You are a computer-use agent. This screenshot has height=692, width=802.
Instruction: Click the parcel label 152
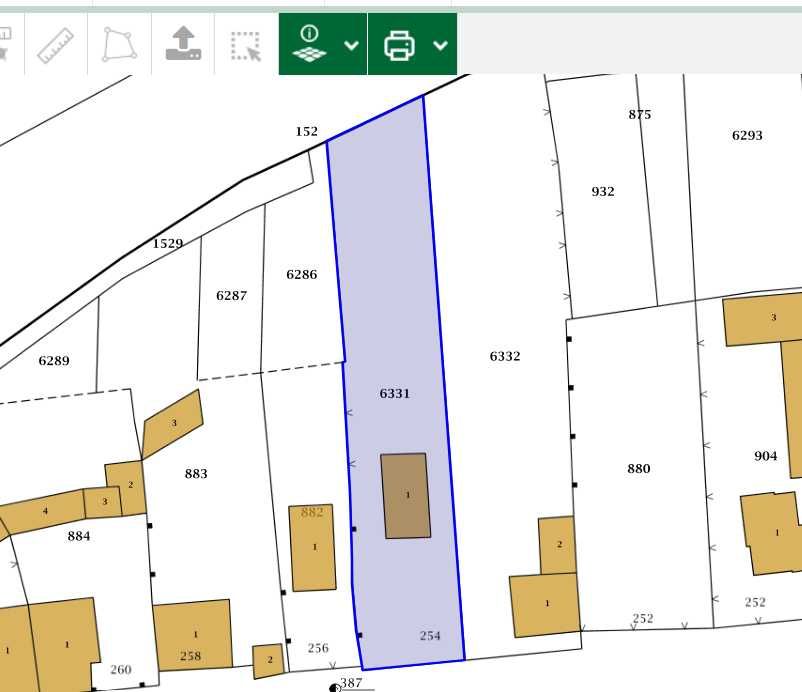(x=306, y=131)
